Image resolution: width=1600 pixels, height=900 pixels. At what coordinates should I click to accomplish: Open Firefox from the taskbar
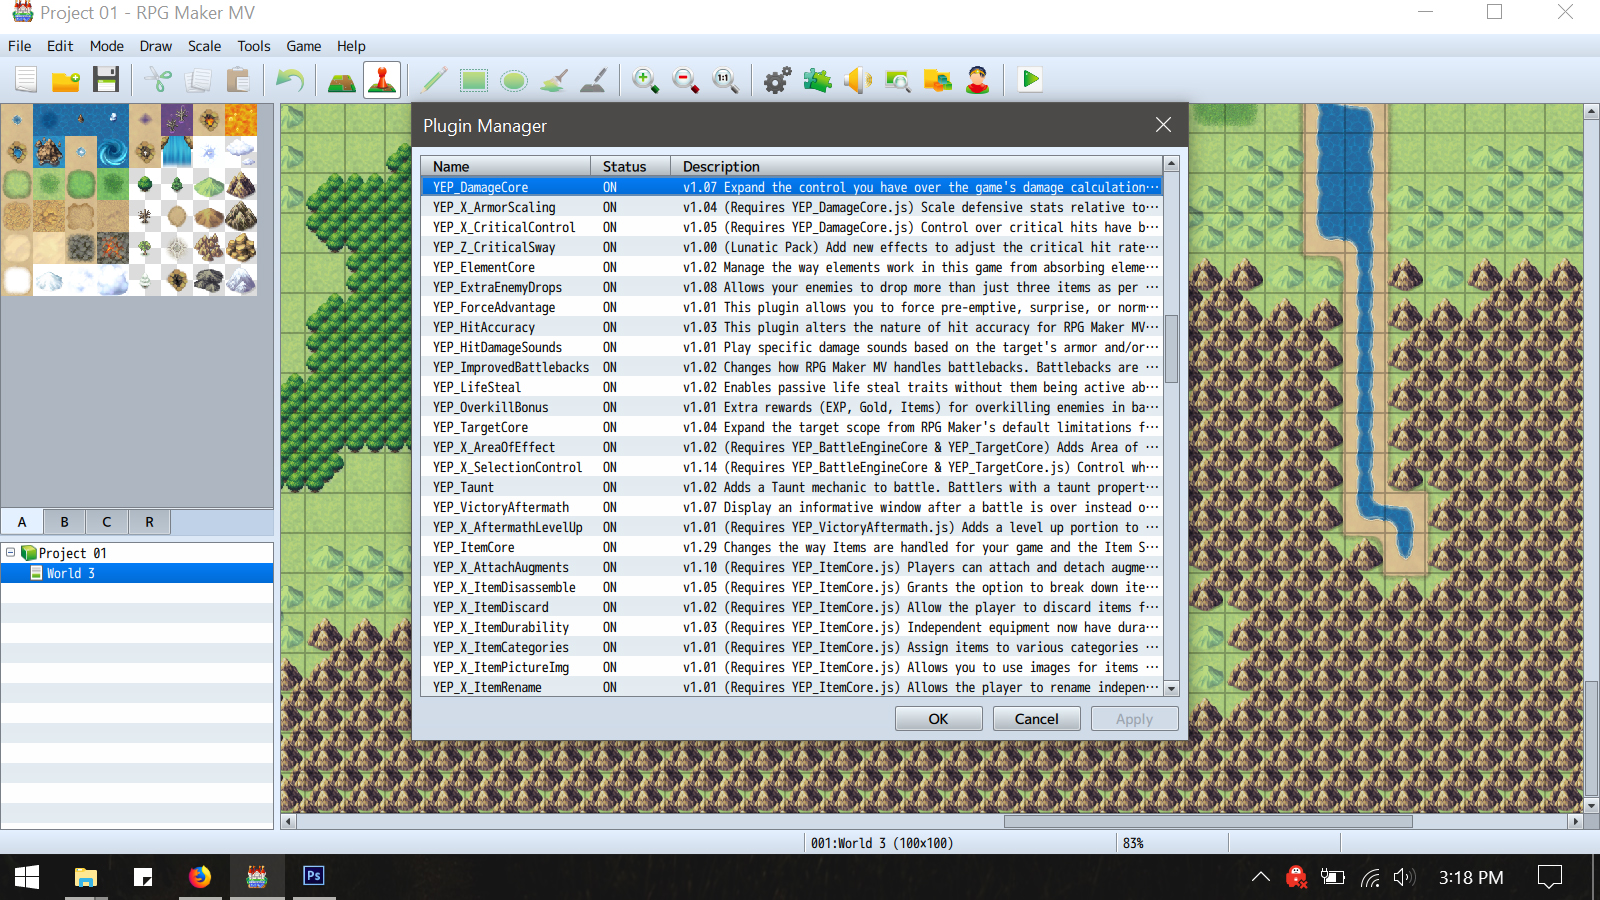tap(200, 877)
